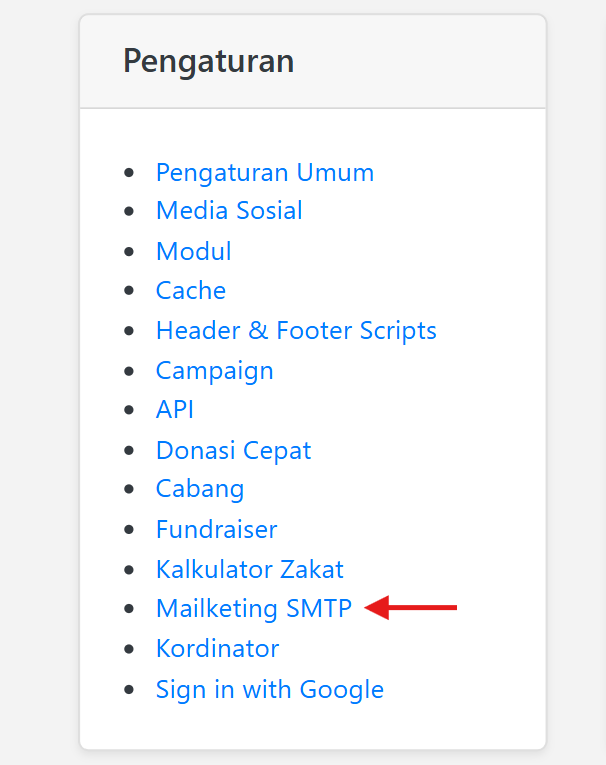
Task: Open Sign in with Google settings
Action: (269, 689)
